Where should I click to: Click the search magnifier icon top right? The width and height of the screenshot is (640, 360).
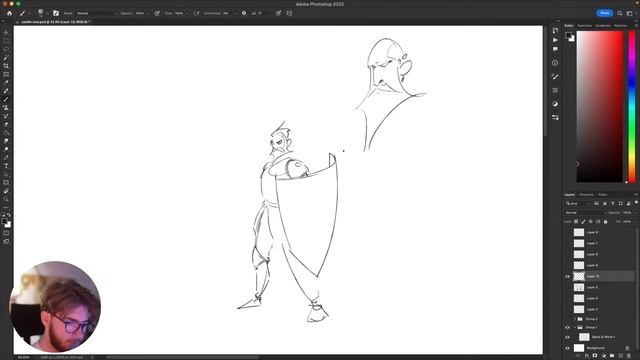click(x=620, y=13)
